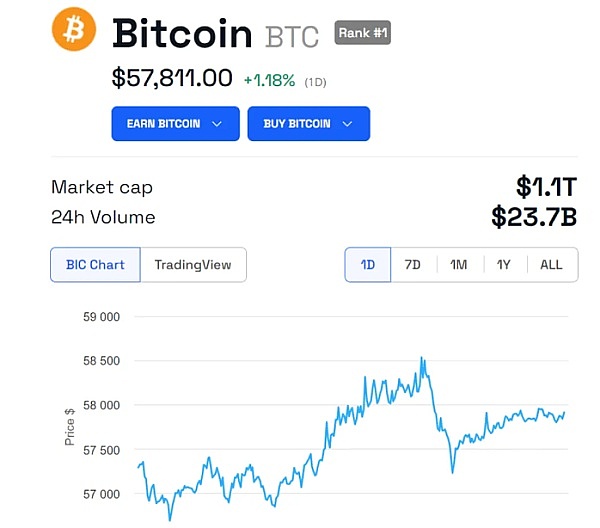The height and width of the screenshot is (528, 600).
Task: Switch to the BIC Chart tab
Action: point(95,265)
